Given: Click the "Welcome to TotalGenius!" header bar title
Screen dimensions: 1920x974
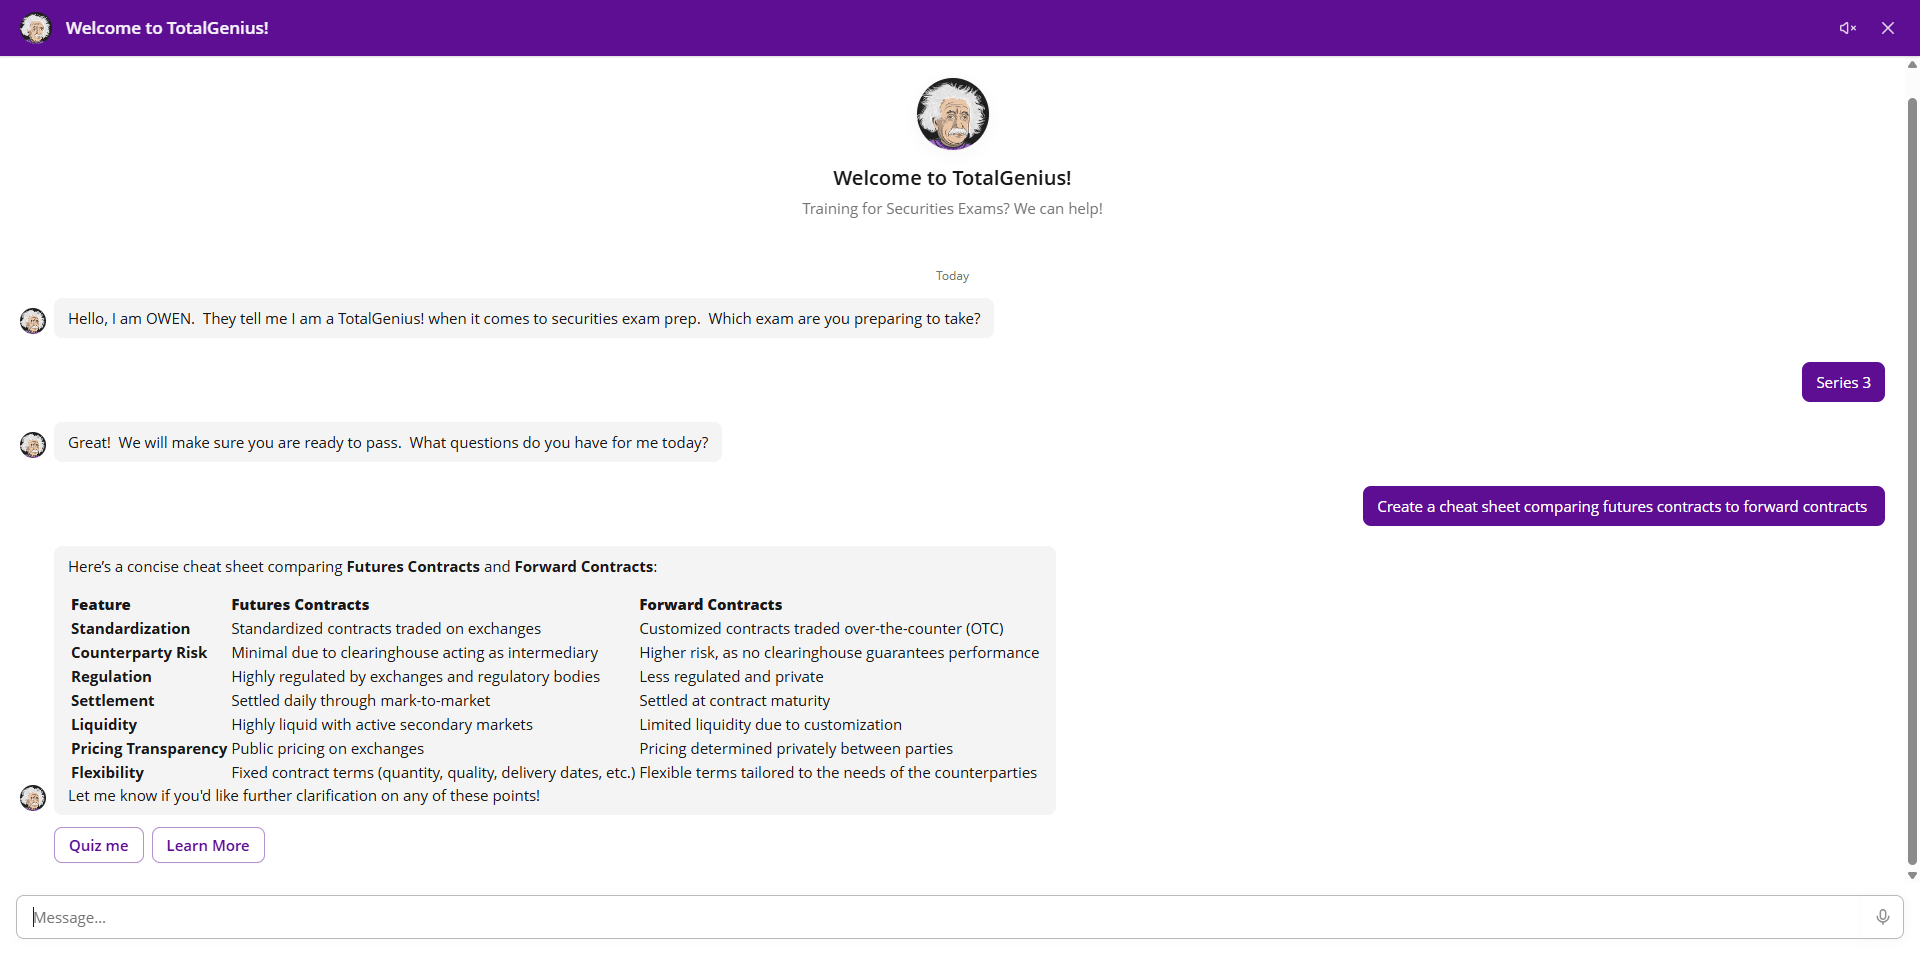Looking at the screenshot, I should [x=167, y=28].
